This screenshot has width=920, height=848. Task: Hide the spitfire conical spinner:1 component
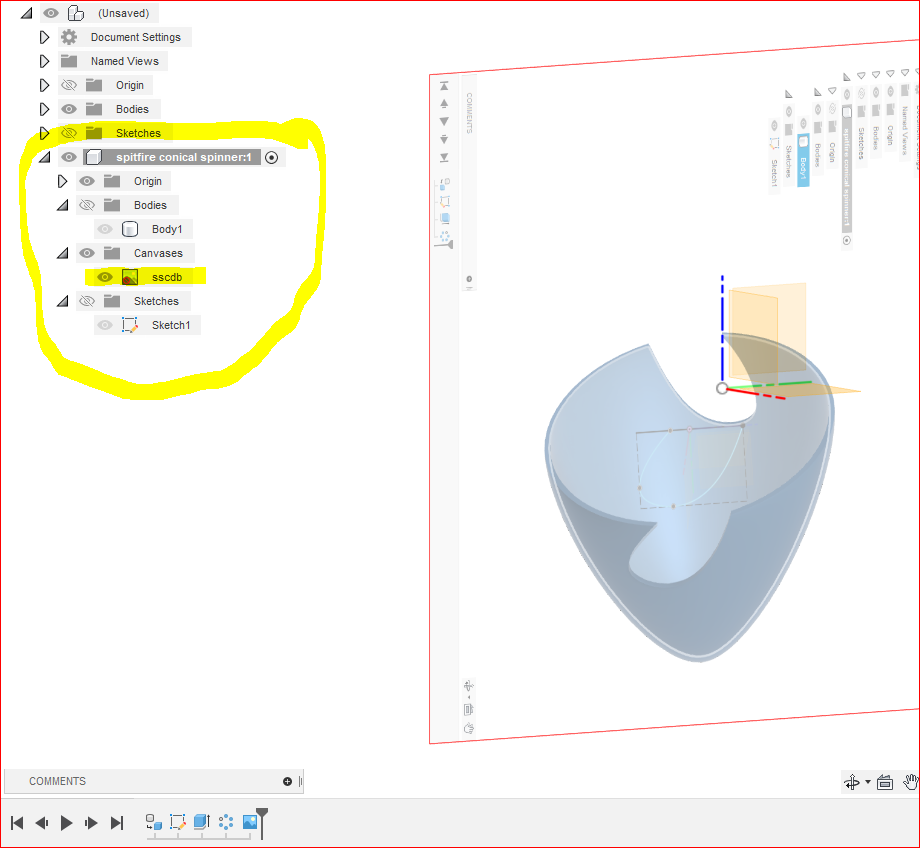pos(69,157)
